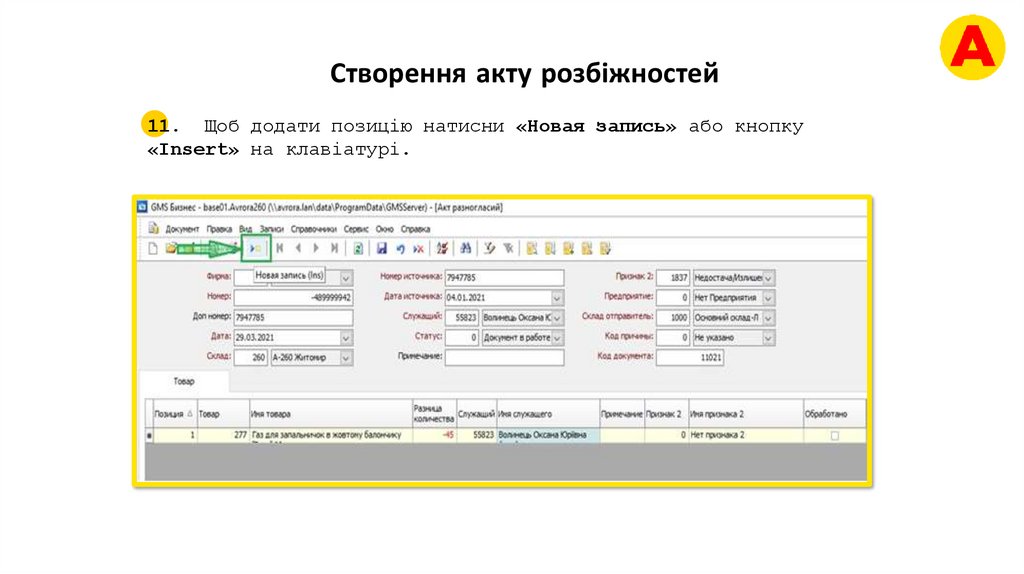Click the blue undo arrow icon
1024x574 pixels.
pos(400,248)
